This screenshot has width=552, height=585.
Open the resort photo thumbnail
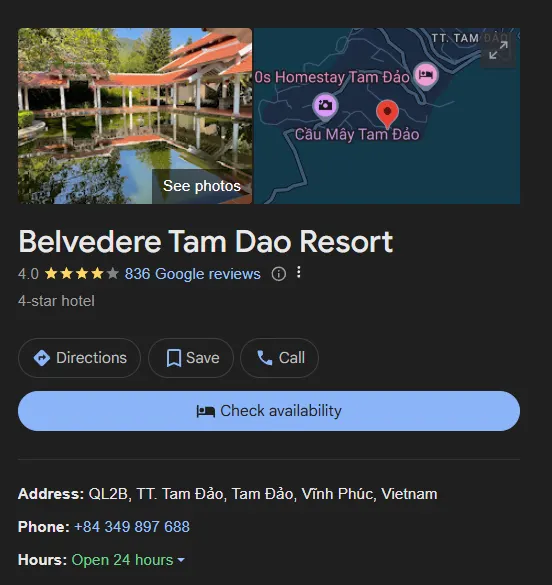pyautogui.click(x=135, y=116)
